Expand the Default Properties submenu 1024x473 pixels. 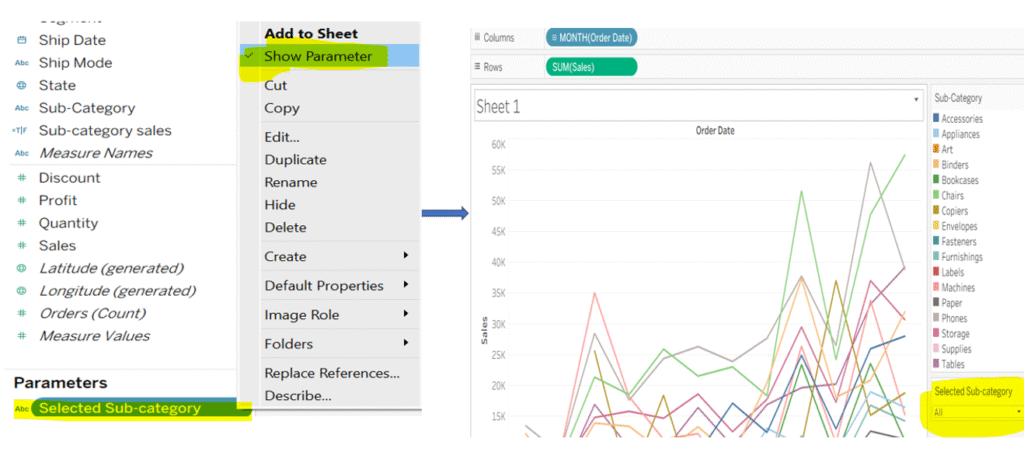(x=405, y=286)
